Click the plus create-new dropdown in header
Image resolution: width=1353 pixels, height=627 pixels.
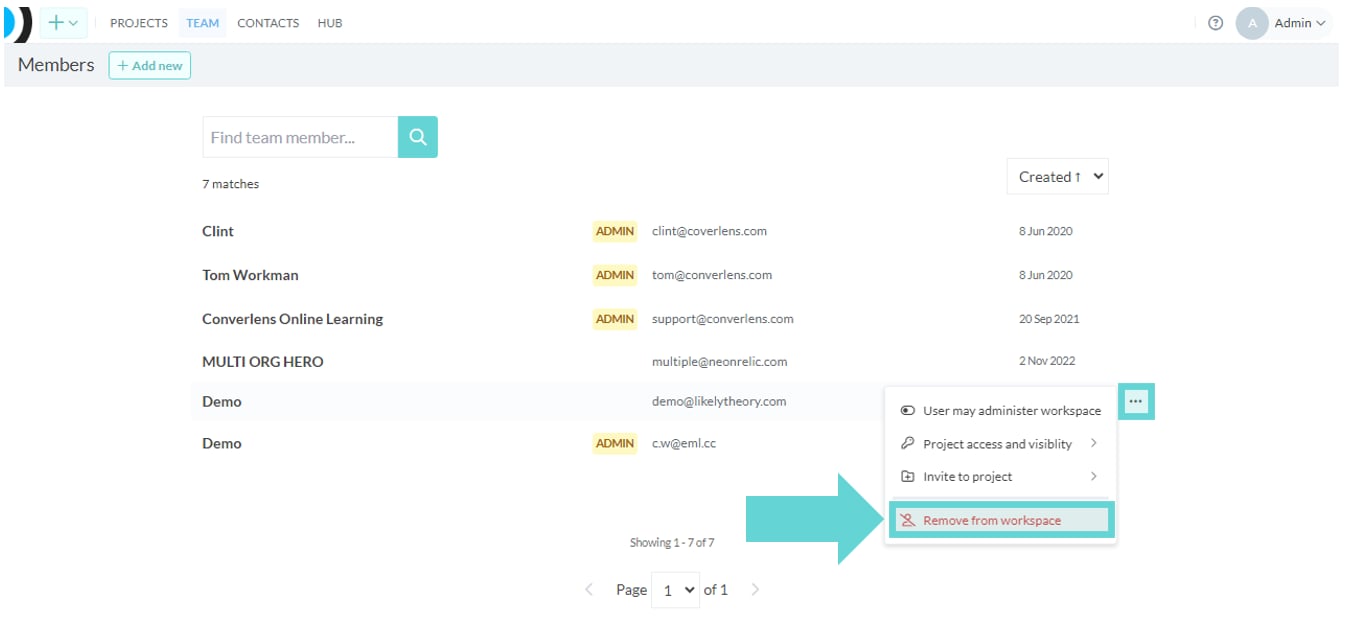point(63,23)
